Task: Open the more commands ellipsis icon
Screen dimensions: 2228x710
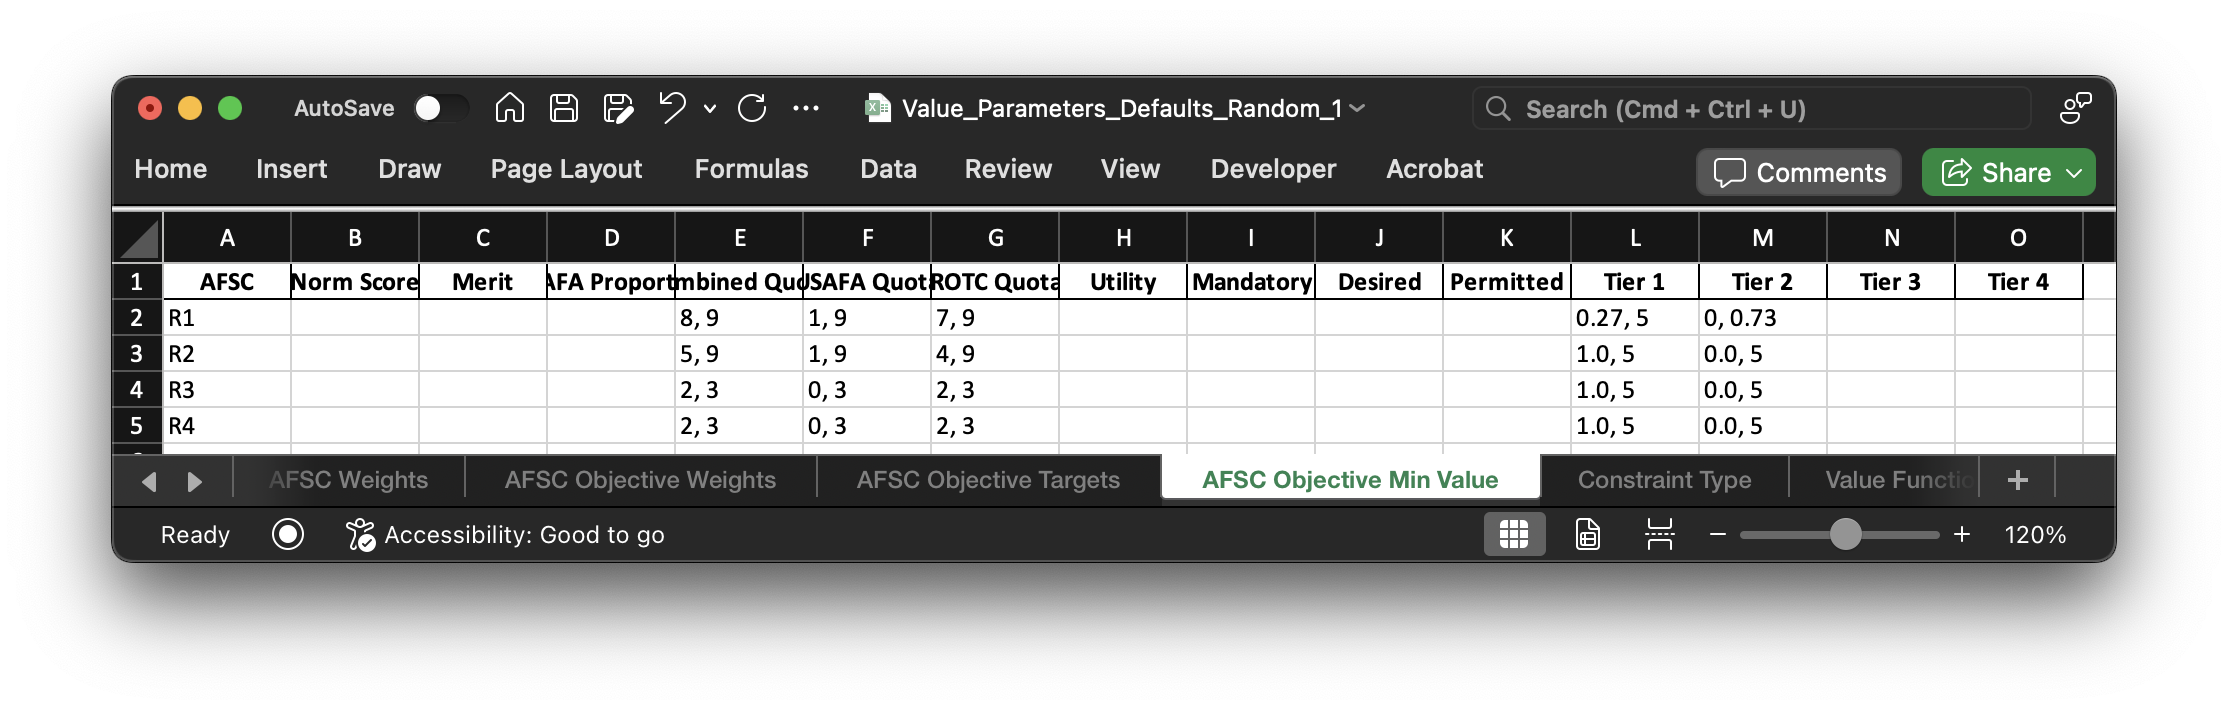Action: tap(806, 108)
